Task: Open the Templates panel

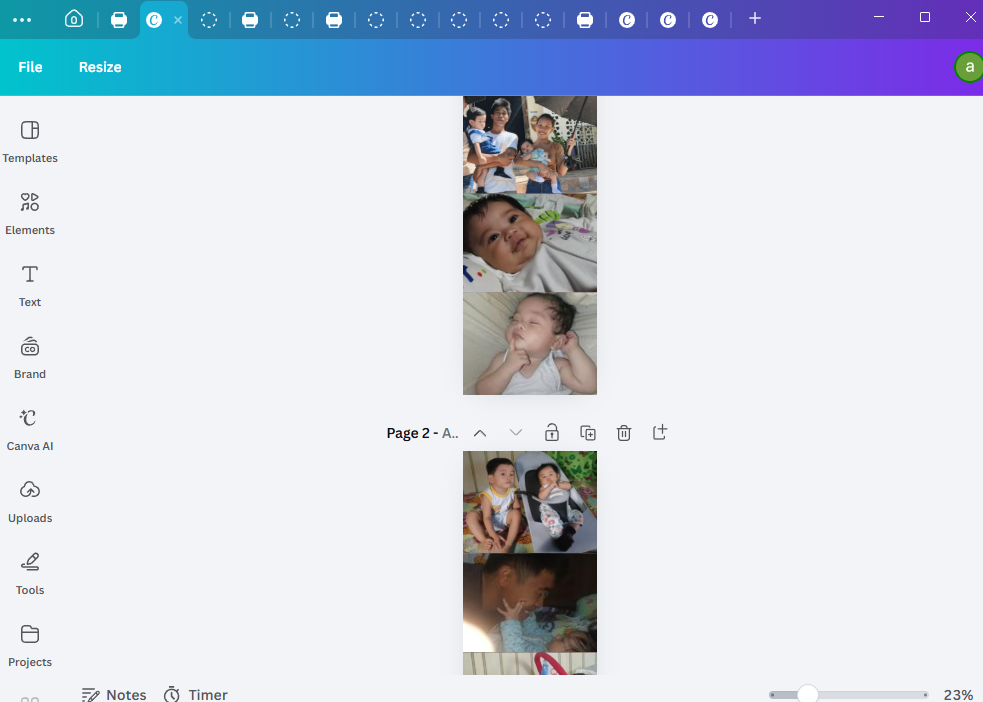Action: pyautogui.click(x=29, y=142)
